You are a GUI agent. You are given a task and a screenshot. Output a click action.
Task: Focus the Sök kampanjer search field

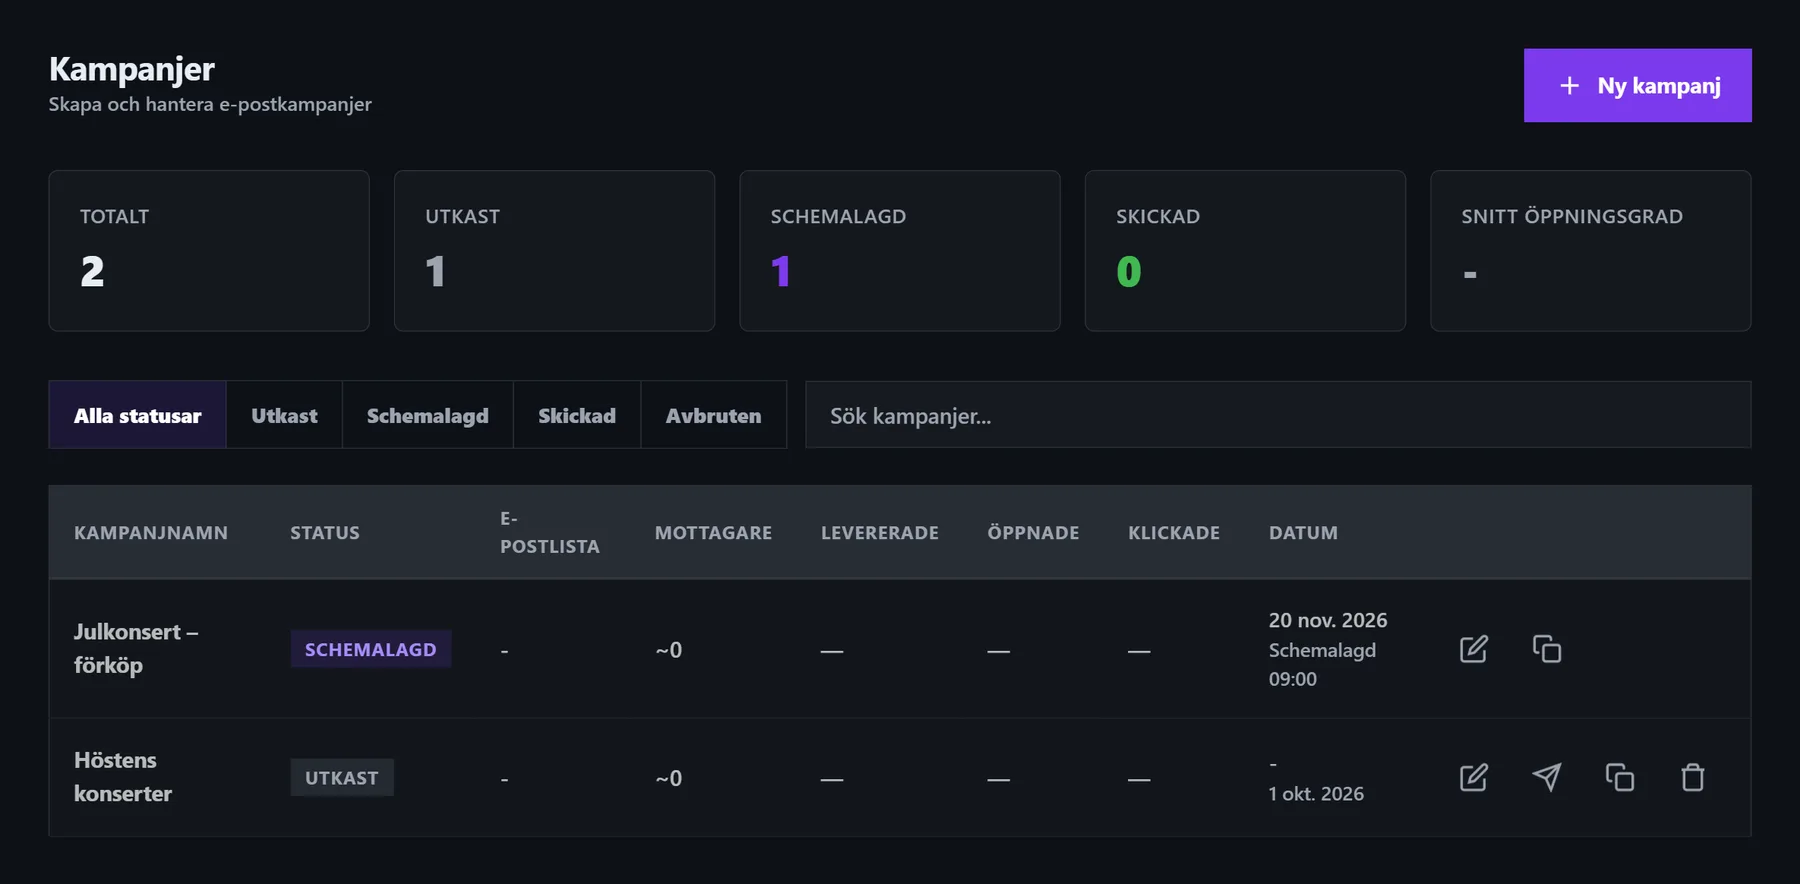pyautogui.click(x=1278, y=415)
